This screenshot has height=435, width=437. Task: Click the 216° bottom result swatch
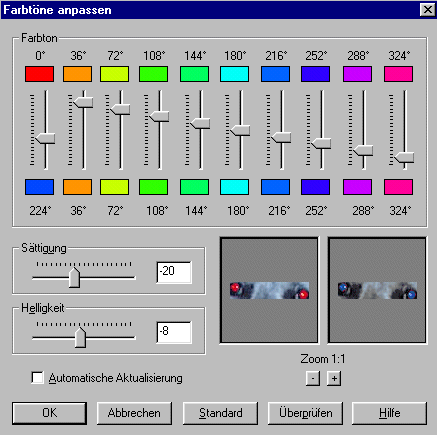tap(275, 187)
